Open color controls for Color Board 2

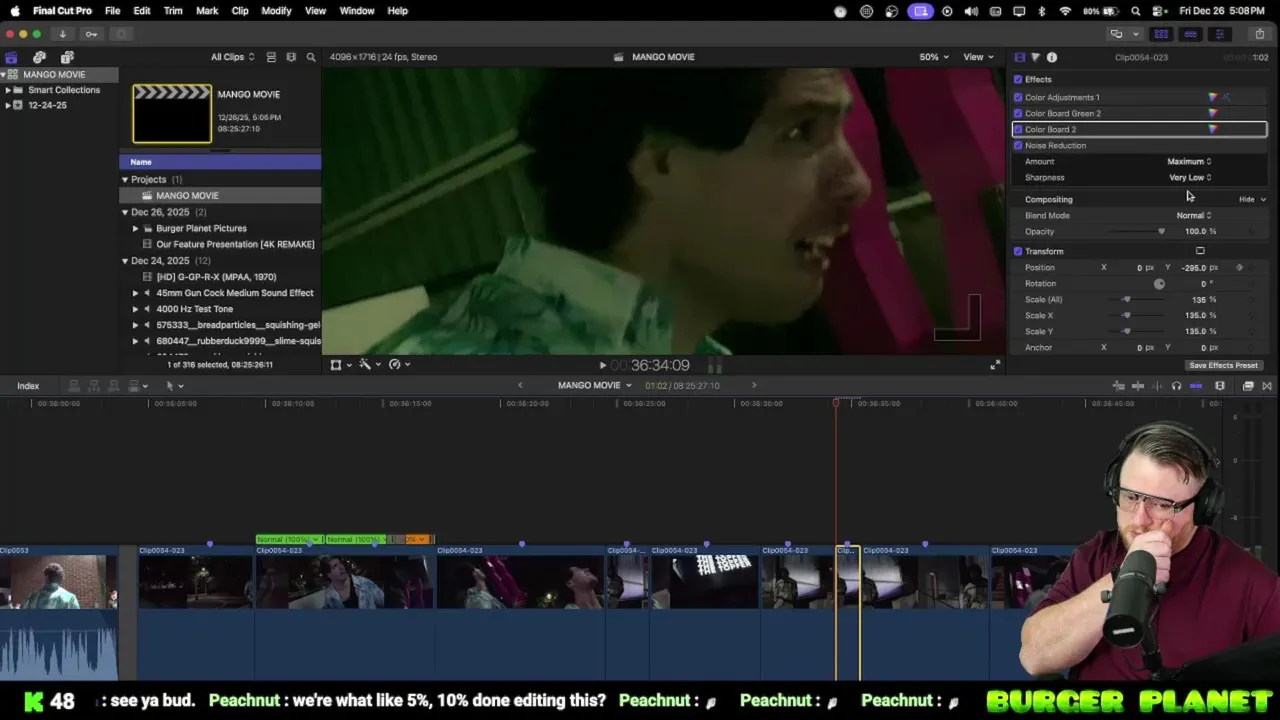point(1213,129)
